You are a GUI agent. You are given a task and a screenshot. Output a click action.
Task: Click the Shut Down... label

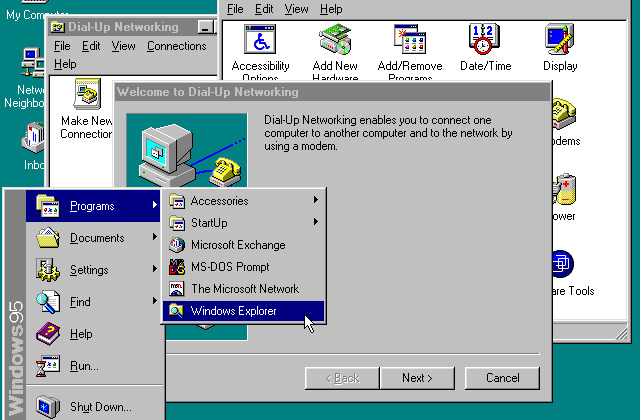100,407
